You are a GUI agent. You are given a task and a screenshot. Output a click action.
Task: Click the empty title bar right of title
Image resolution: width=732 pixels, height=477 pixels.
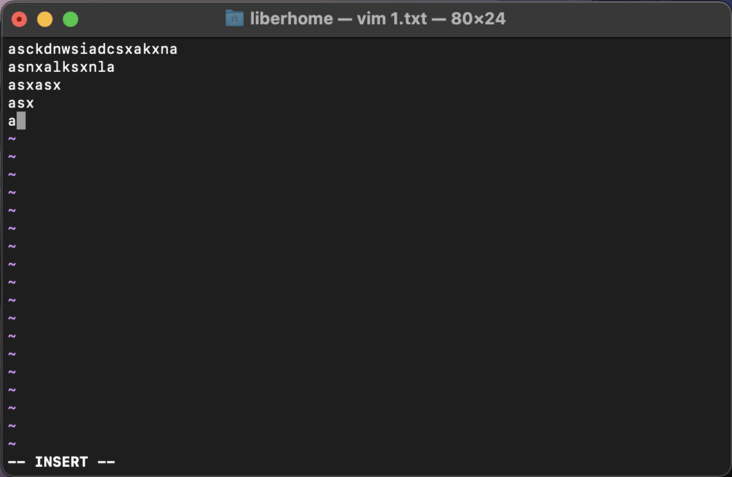[x=620, y=19]
